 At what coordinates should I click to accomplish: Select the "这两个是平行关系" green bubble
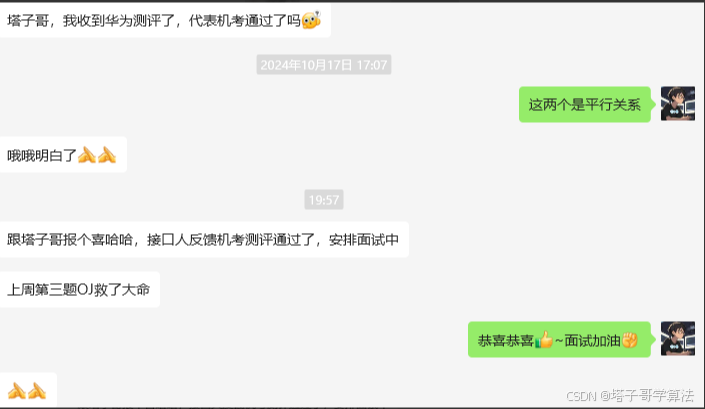585,104
